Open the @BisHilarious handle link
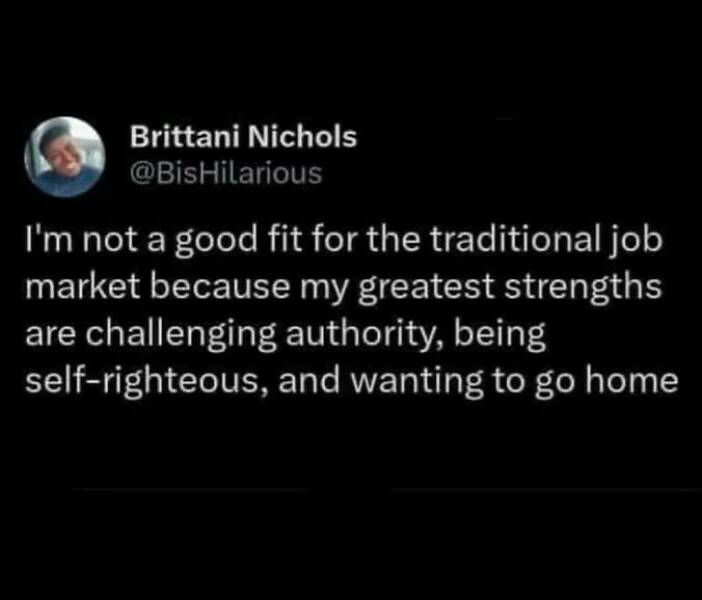 227,173
